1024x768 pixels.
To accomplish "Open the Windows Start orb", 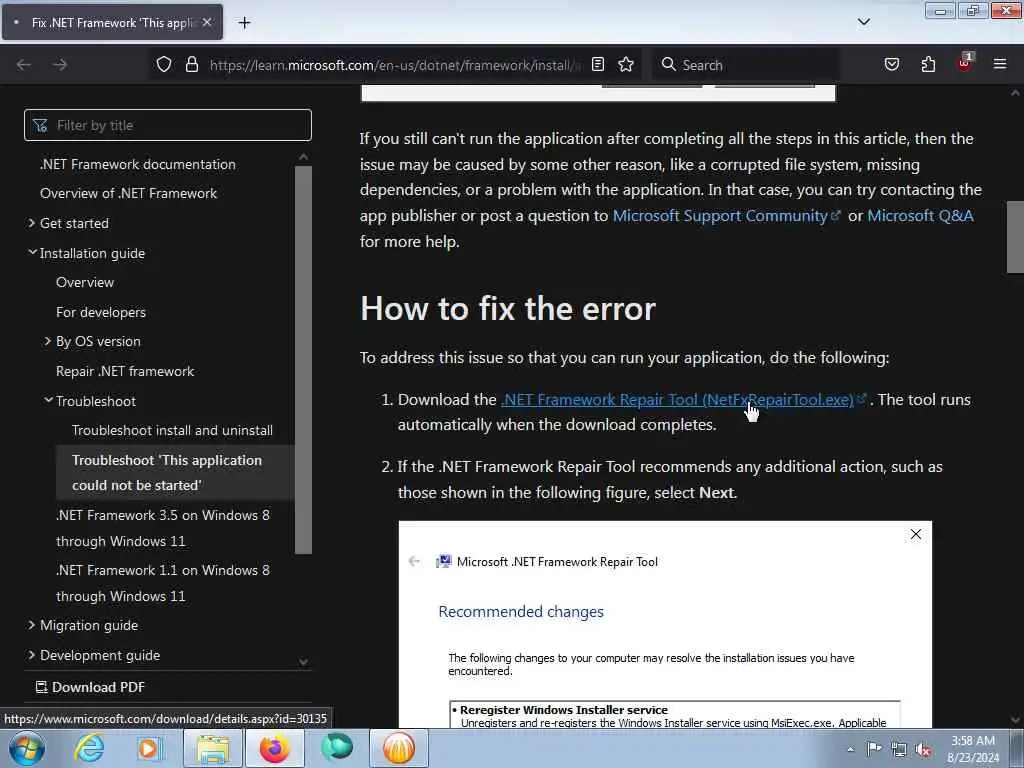I will pos(26,748).
